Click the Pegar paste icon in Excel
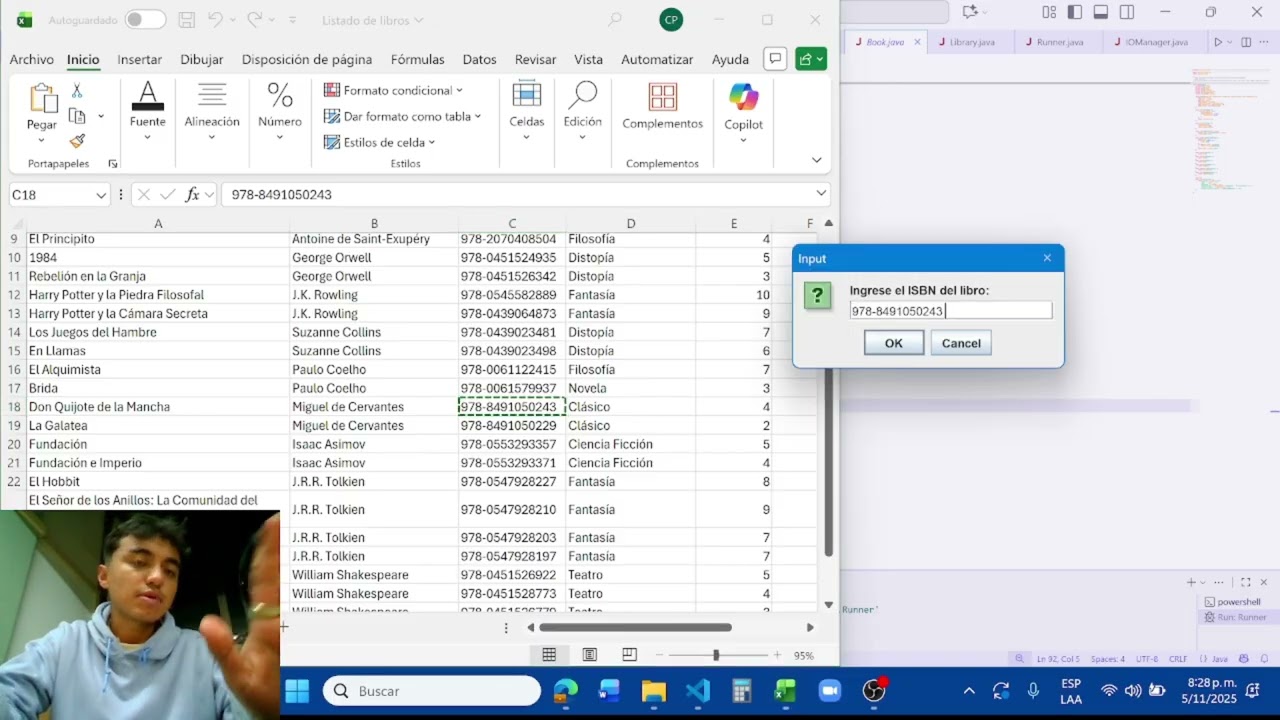This screenshot has height=720, width=1280. click(x=42, y=98)
